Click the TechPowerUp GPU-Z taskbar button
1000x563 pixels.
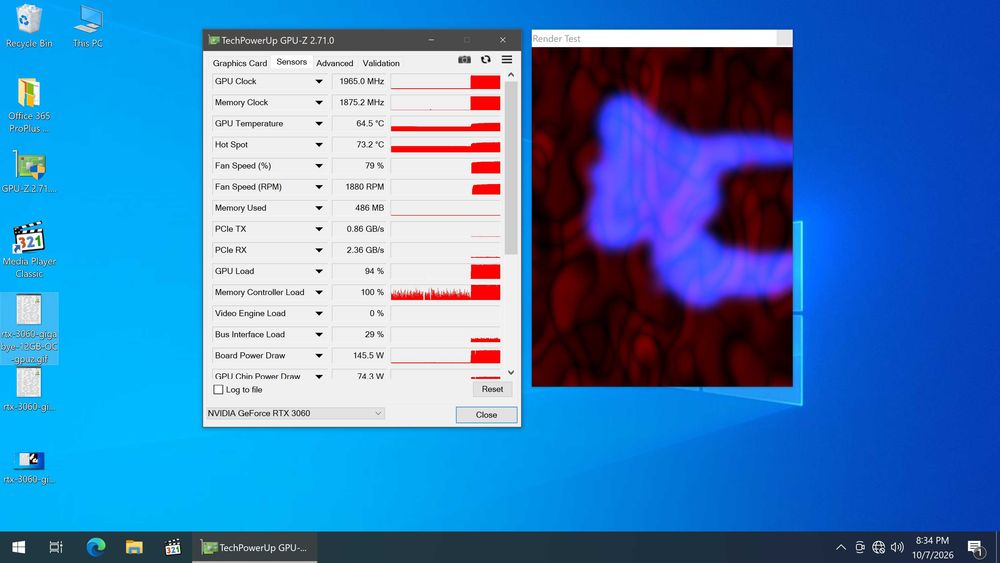click(x=254, y=547)
